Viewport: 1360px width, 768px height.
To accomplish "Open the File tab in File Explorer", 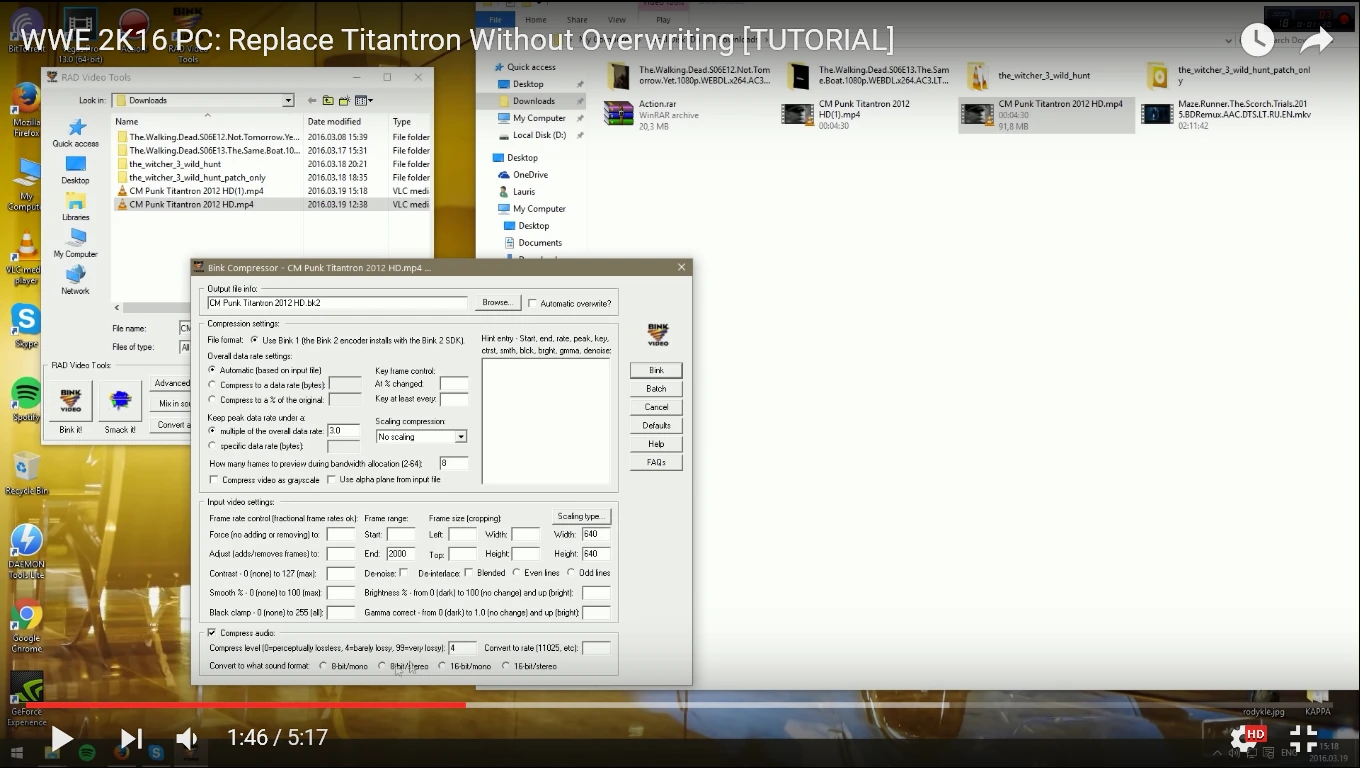I will tap(496, 20).
